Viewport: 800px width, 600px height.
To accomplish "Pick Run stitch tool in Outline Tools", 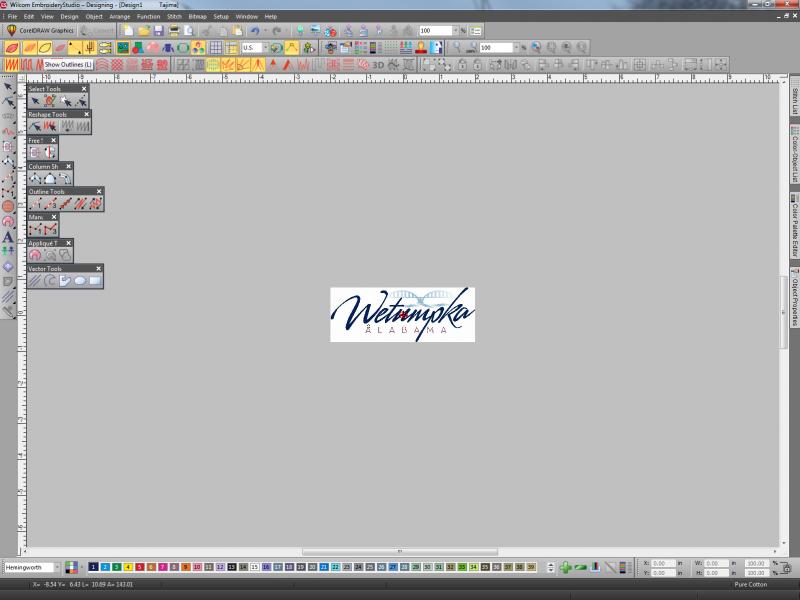I will click(x=35, y=204).
